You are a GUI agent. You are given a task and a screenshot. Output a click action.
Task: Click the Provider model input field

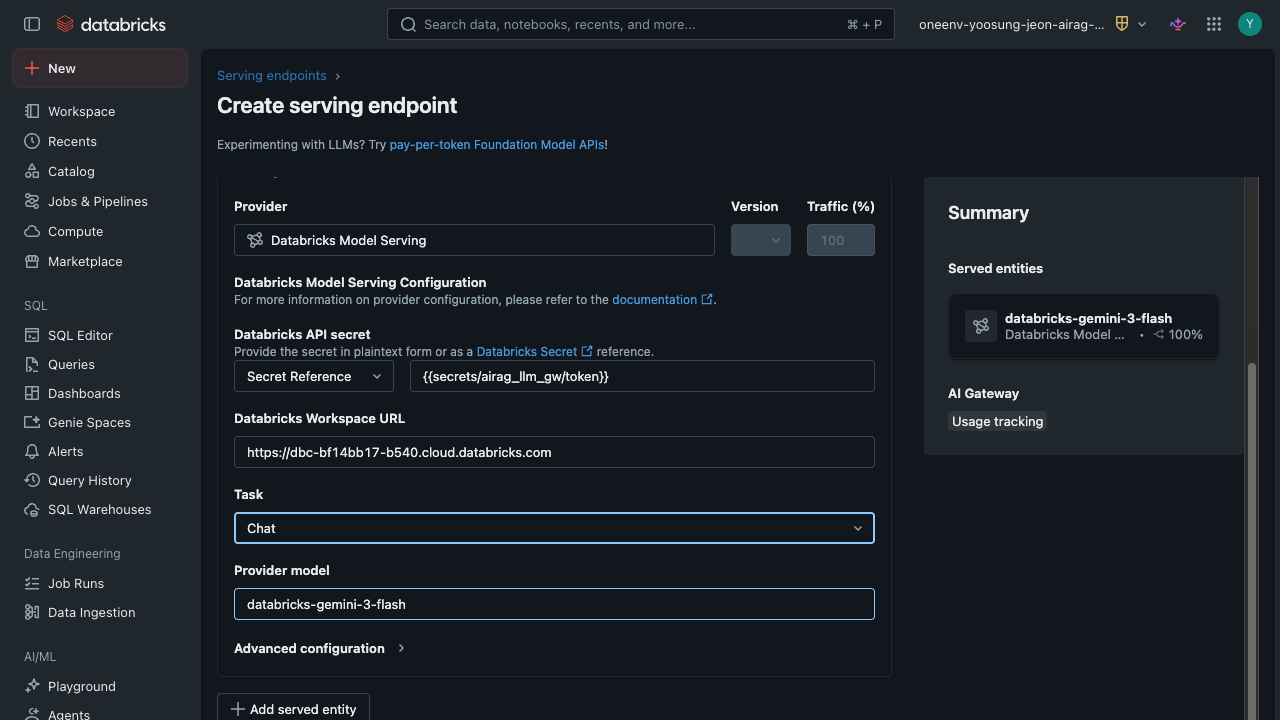point(554,604)
